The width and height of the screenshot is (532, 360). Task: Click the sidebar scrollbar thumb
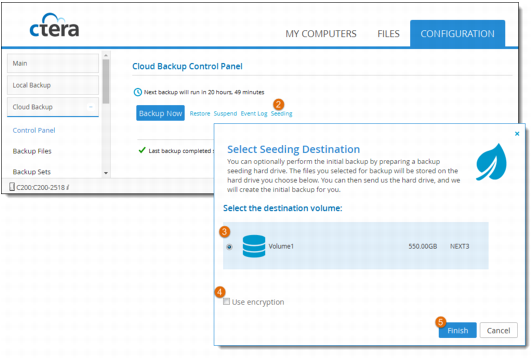tap(106, 81)
